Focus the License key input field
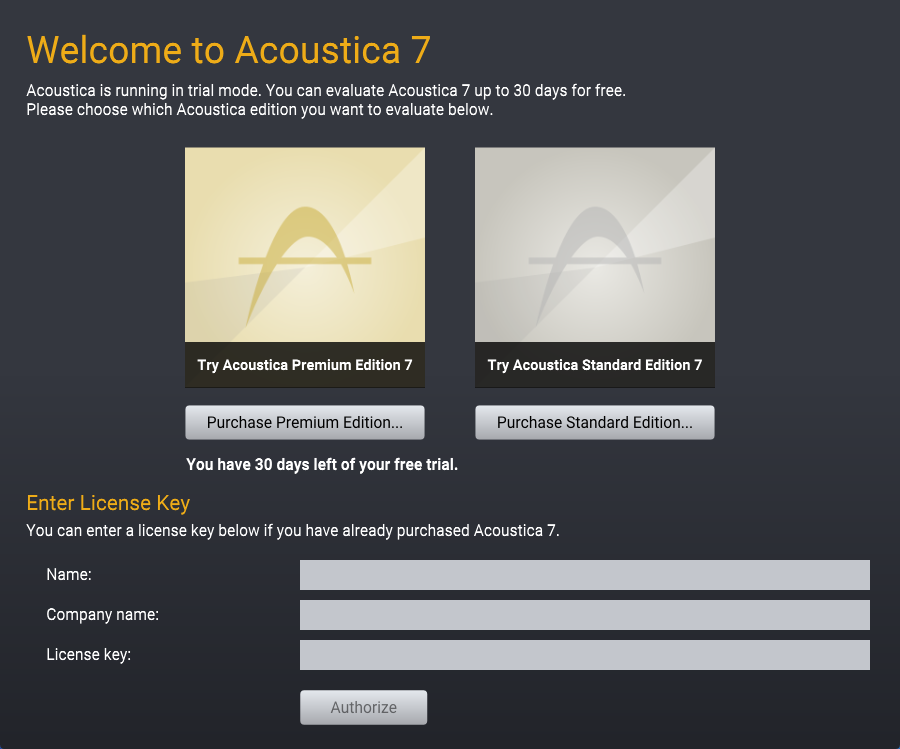The width and height of the screenshot is (900, 749). pos(585,655)
